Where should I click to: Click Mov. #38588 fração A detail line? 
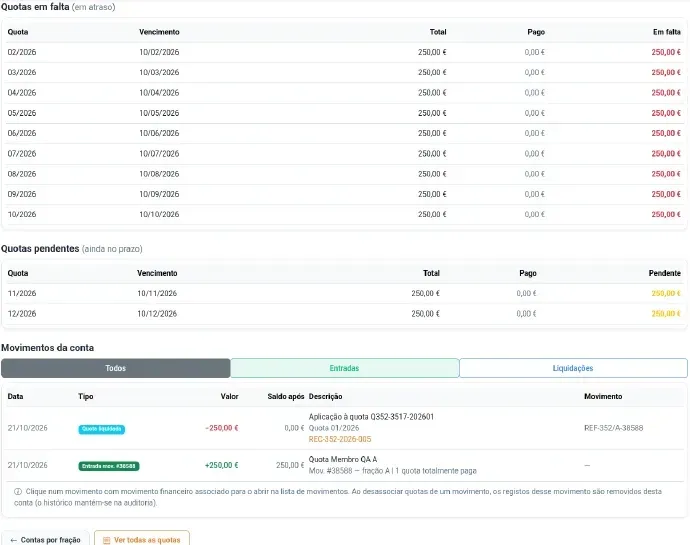(393, 471)
